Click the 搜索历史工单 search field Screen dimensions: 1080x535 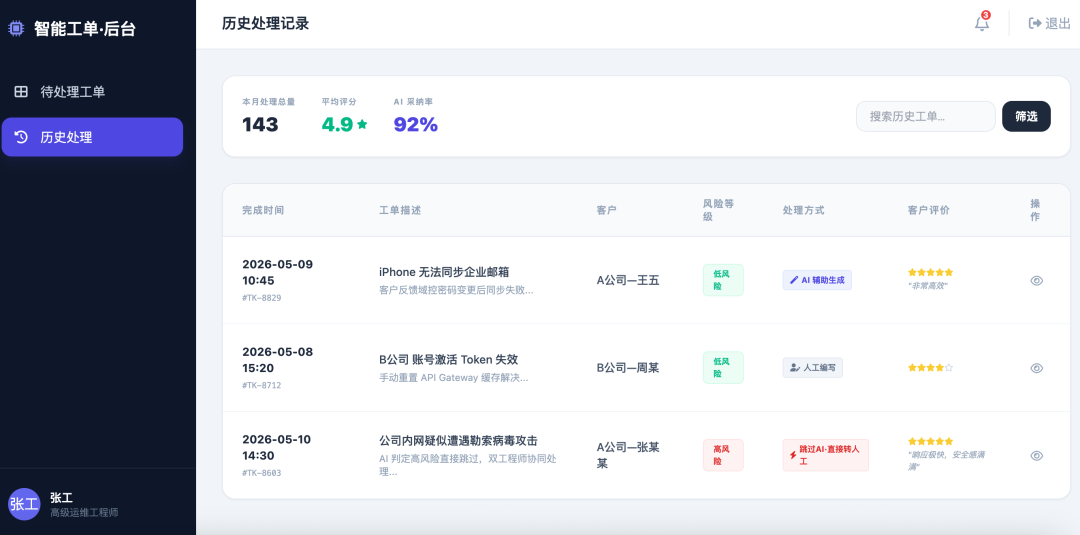tap(925, 116)
